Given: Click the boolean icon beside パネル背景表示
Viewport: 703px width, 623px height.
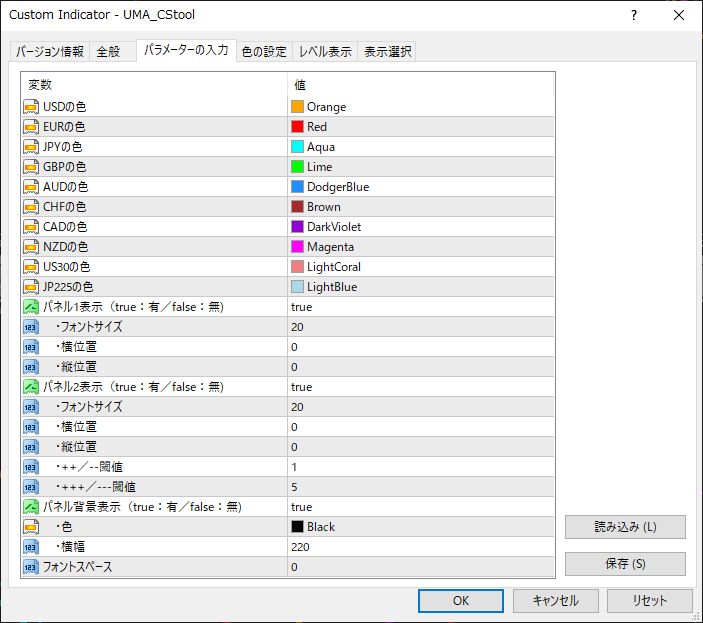Looking at the screenshot, I should click(x=31, y=507).
